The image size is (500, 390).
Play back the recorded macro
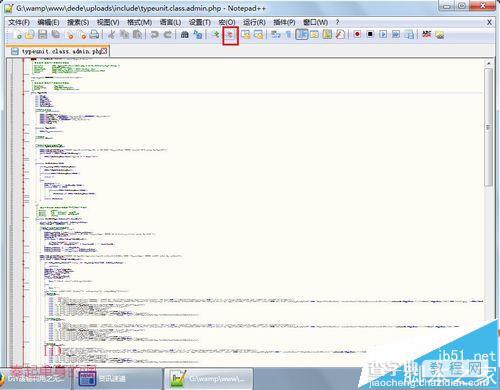tap(383, 35)
